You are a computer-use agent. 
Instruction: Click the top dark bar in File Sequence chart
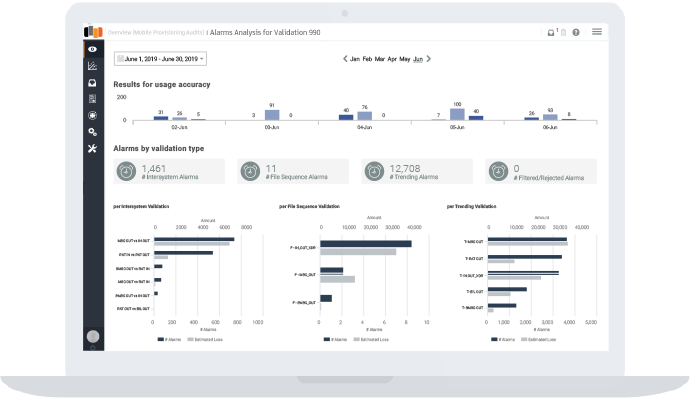366,244
